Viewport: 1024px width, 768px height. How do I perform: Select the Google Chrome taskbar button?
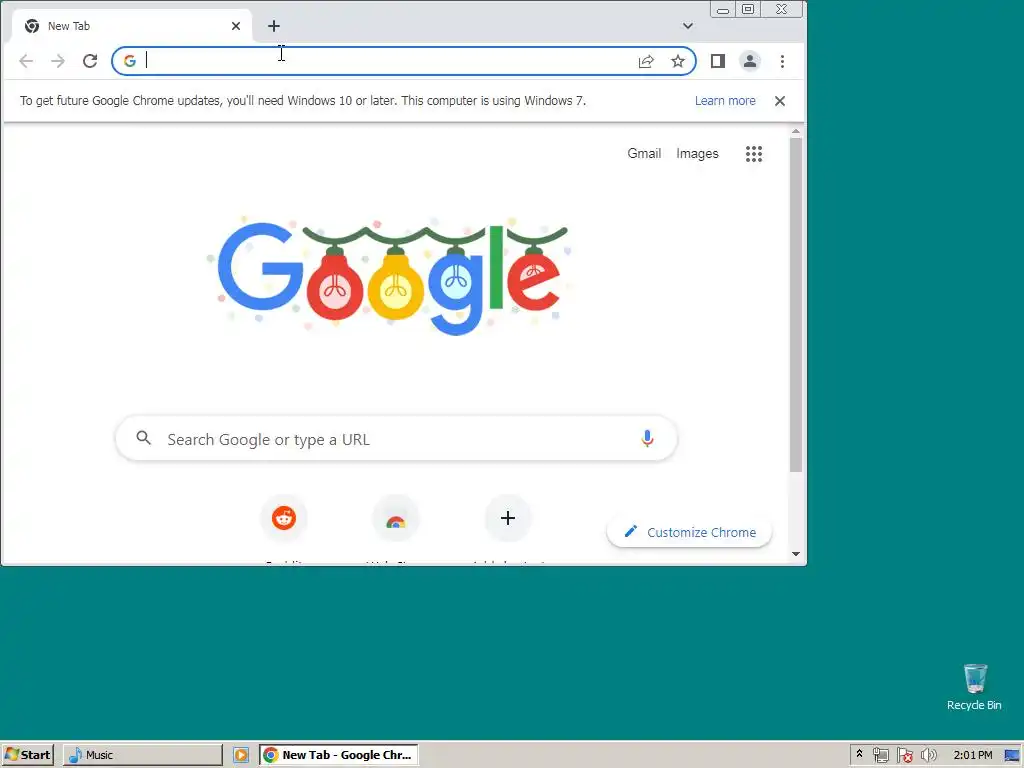pyautogui.click(x=338, y=755)
